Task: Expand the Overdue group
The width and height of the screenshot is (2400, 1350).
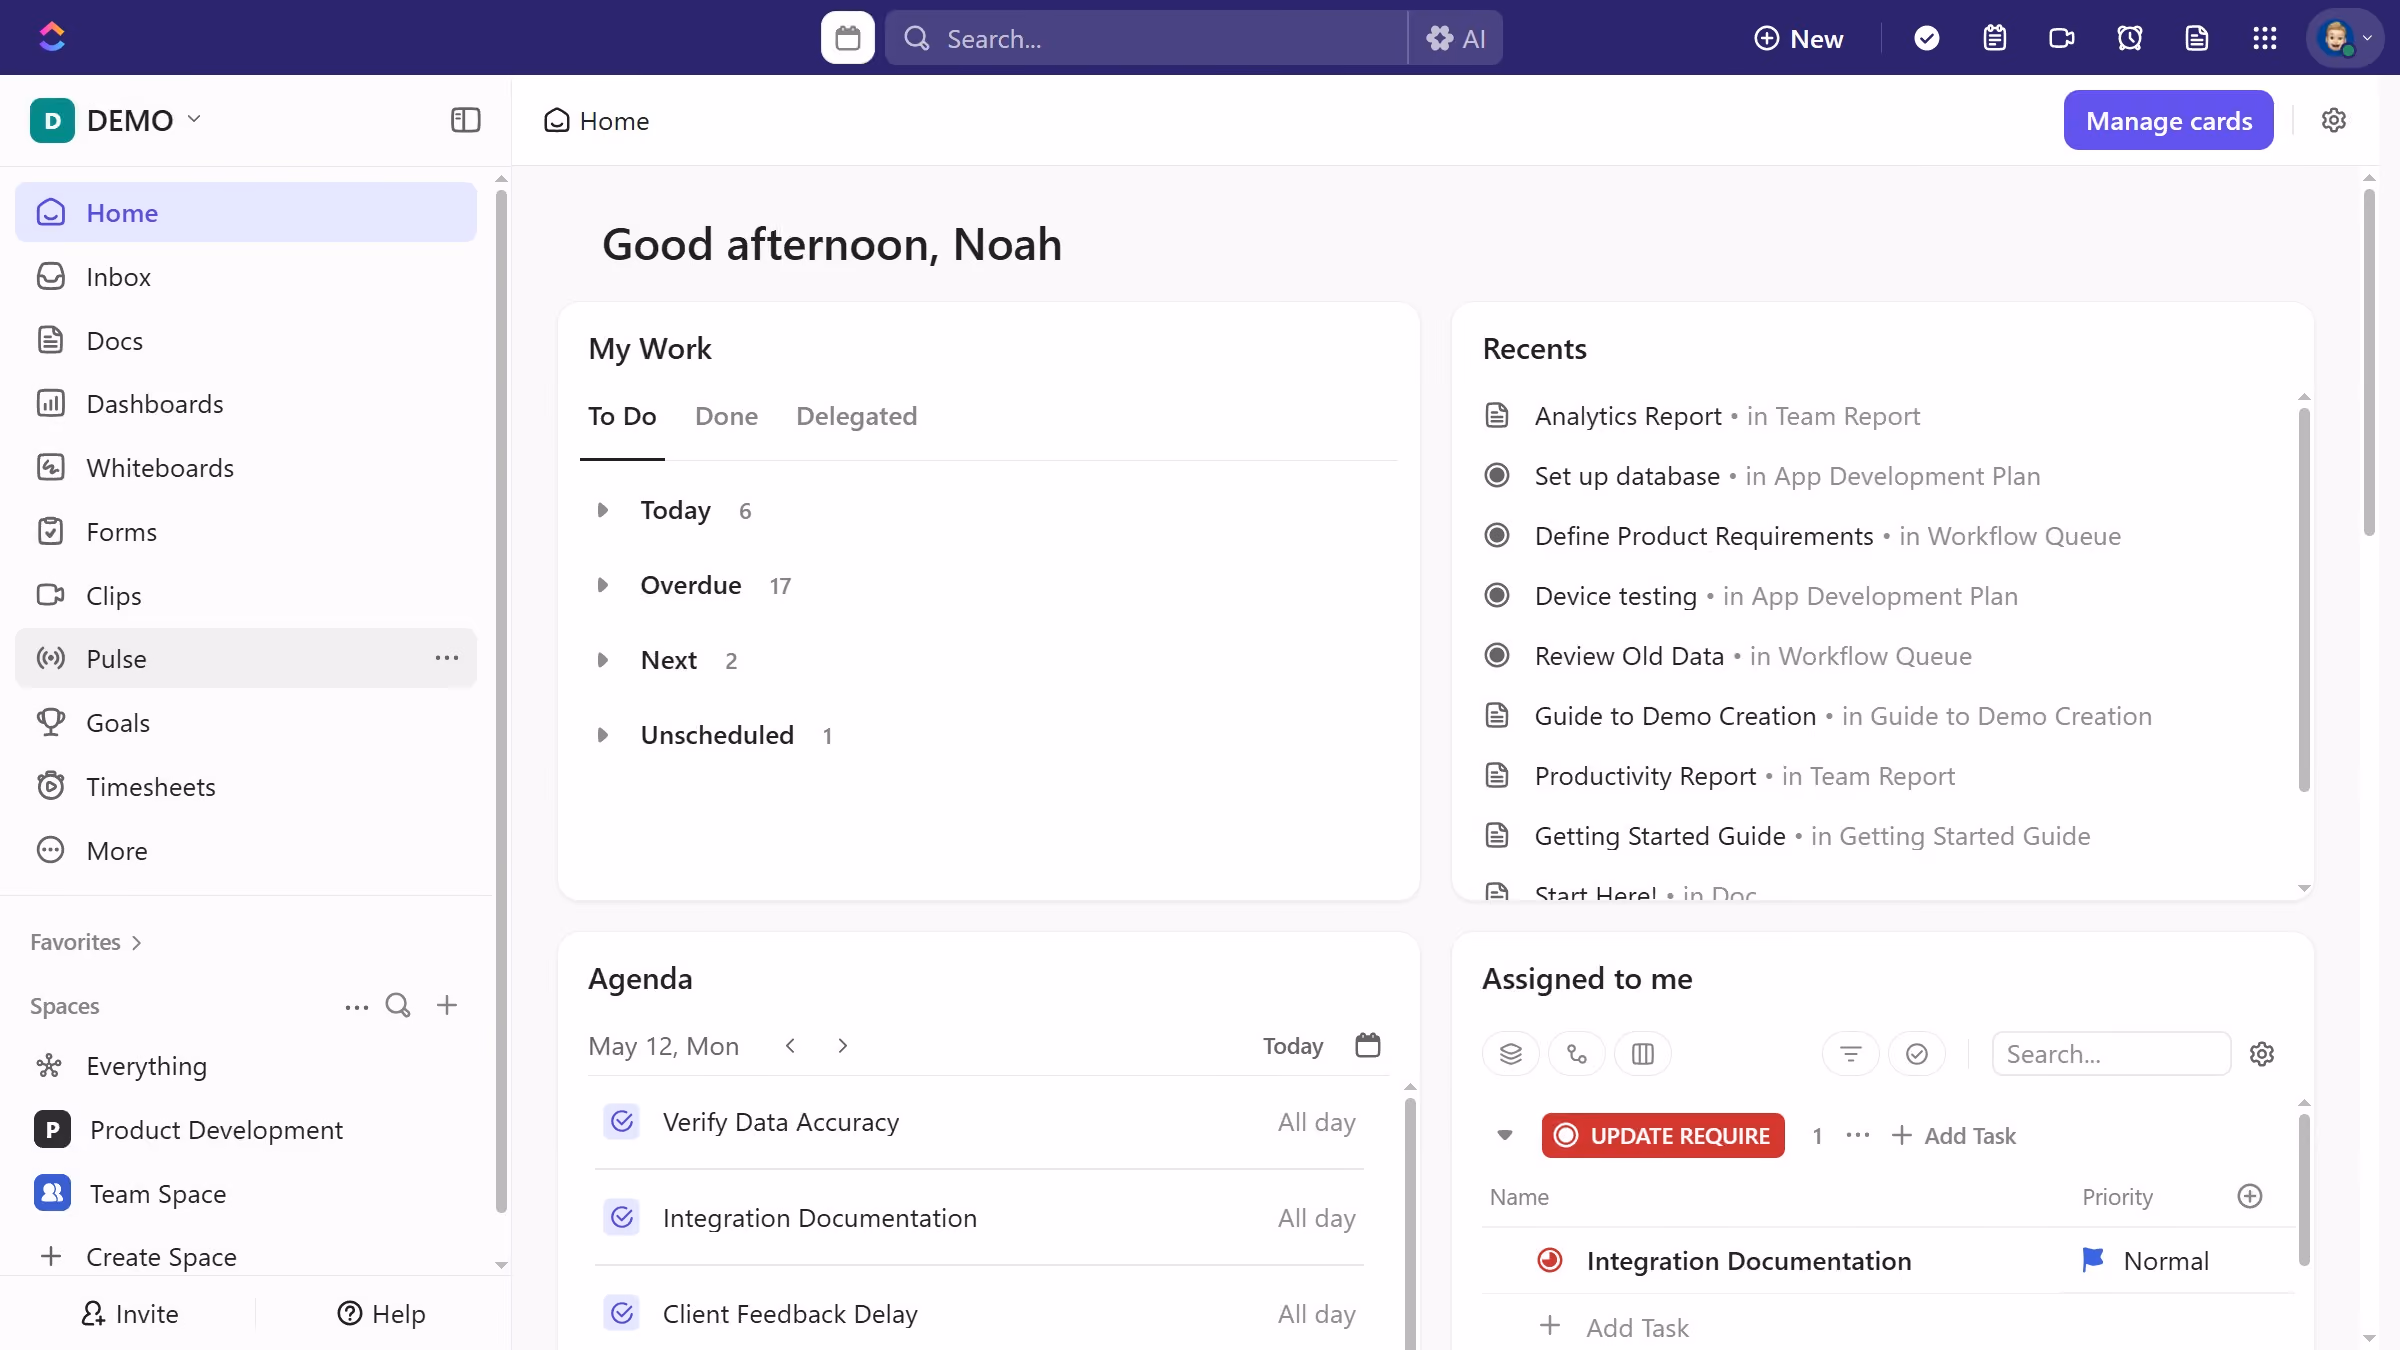Action: [x=602, y=585]
